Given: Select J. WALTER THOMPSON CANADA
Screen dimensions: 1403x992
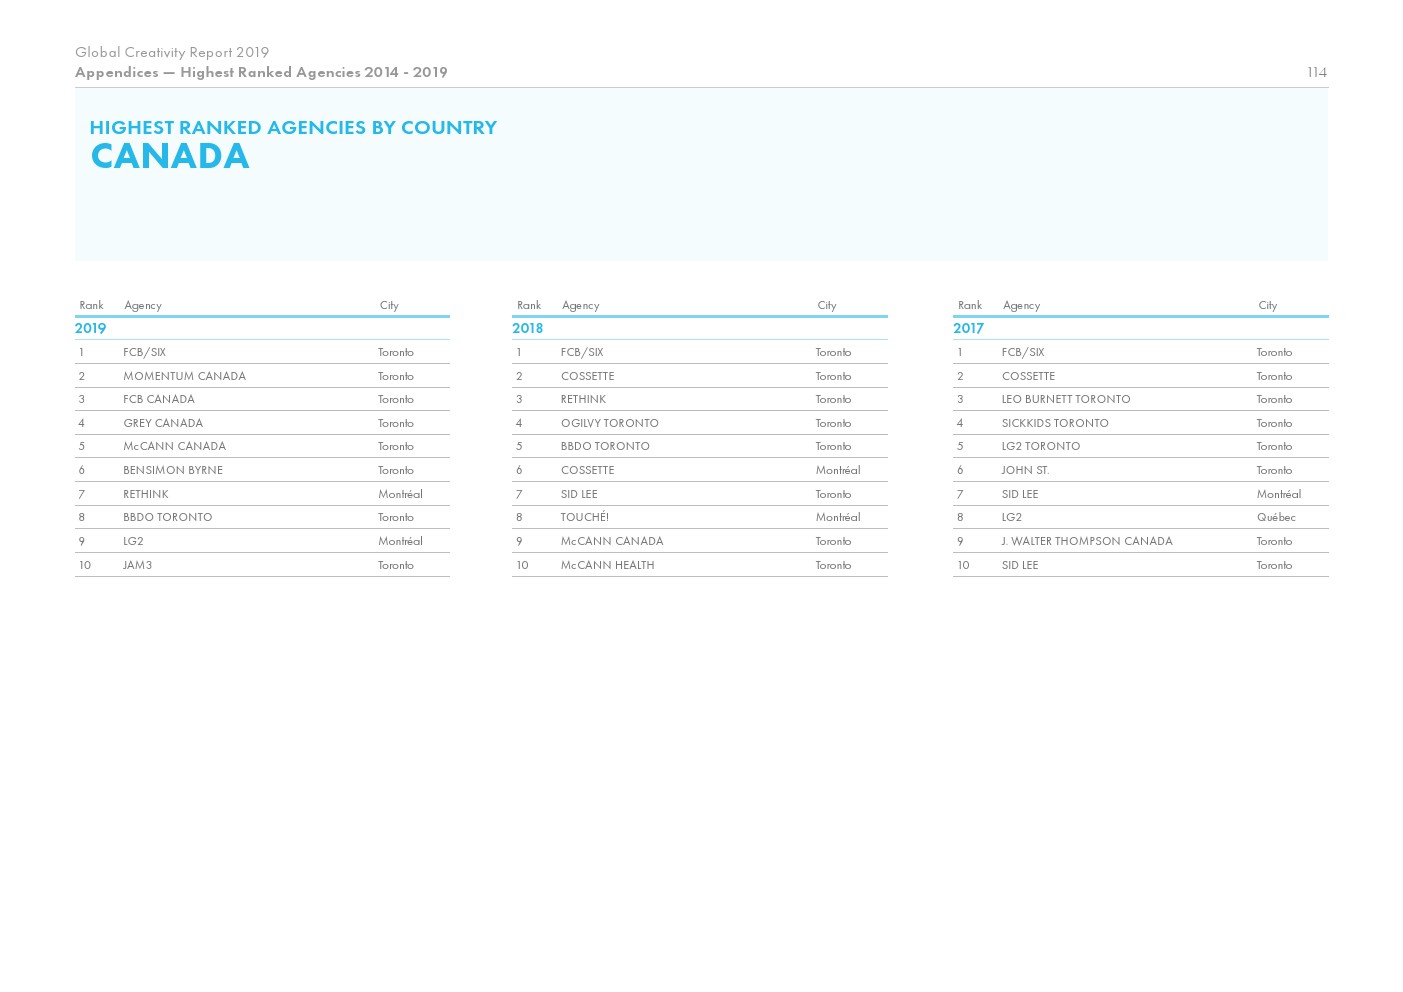Looking at the screenshot, I should point(1086,541).
